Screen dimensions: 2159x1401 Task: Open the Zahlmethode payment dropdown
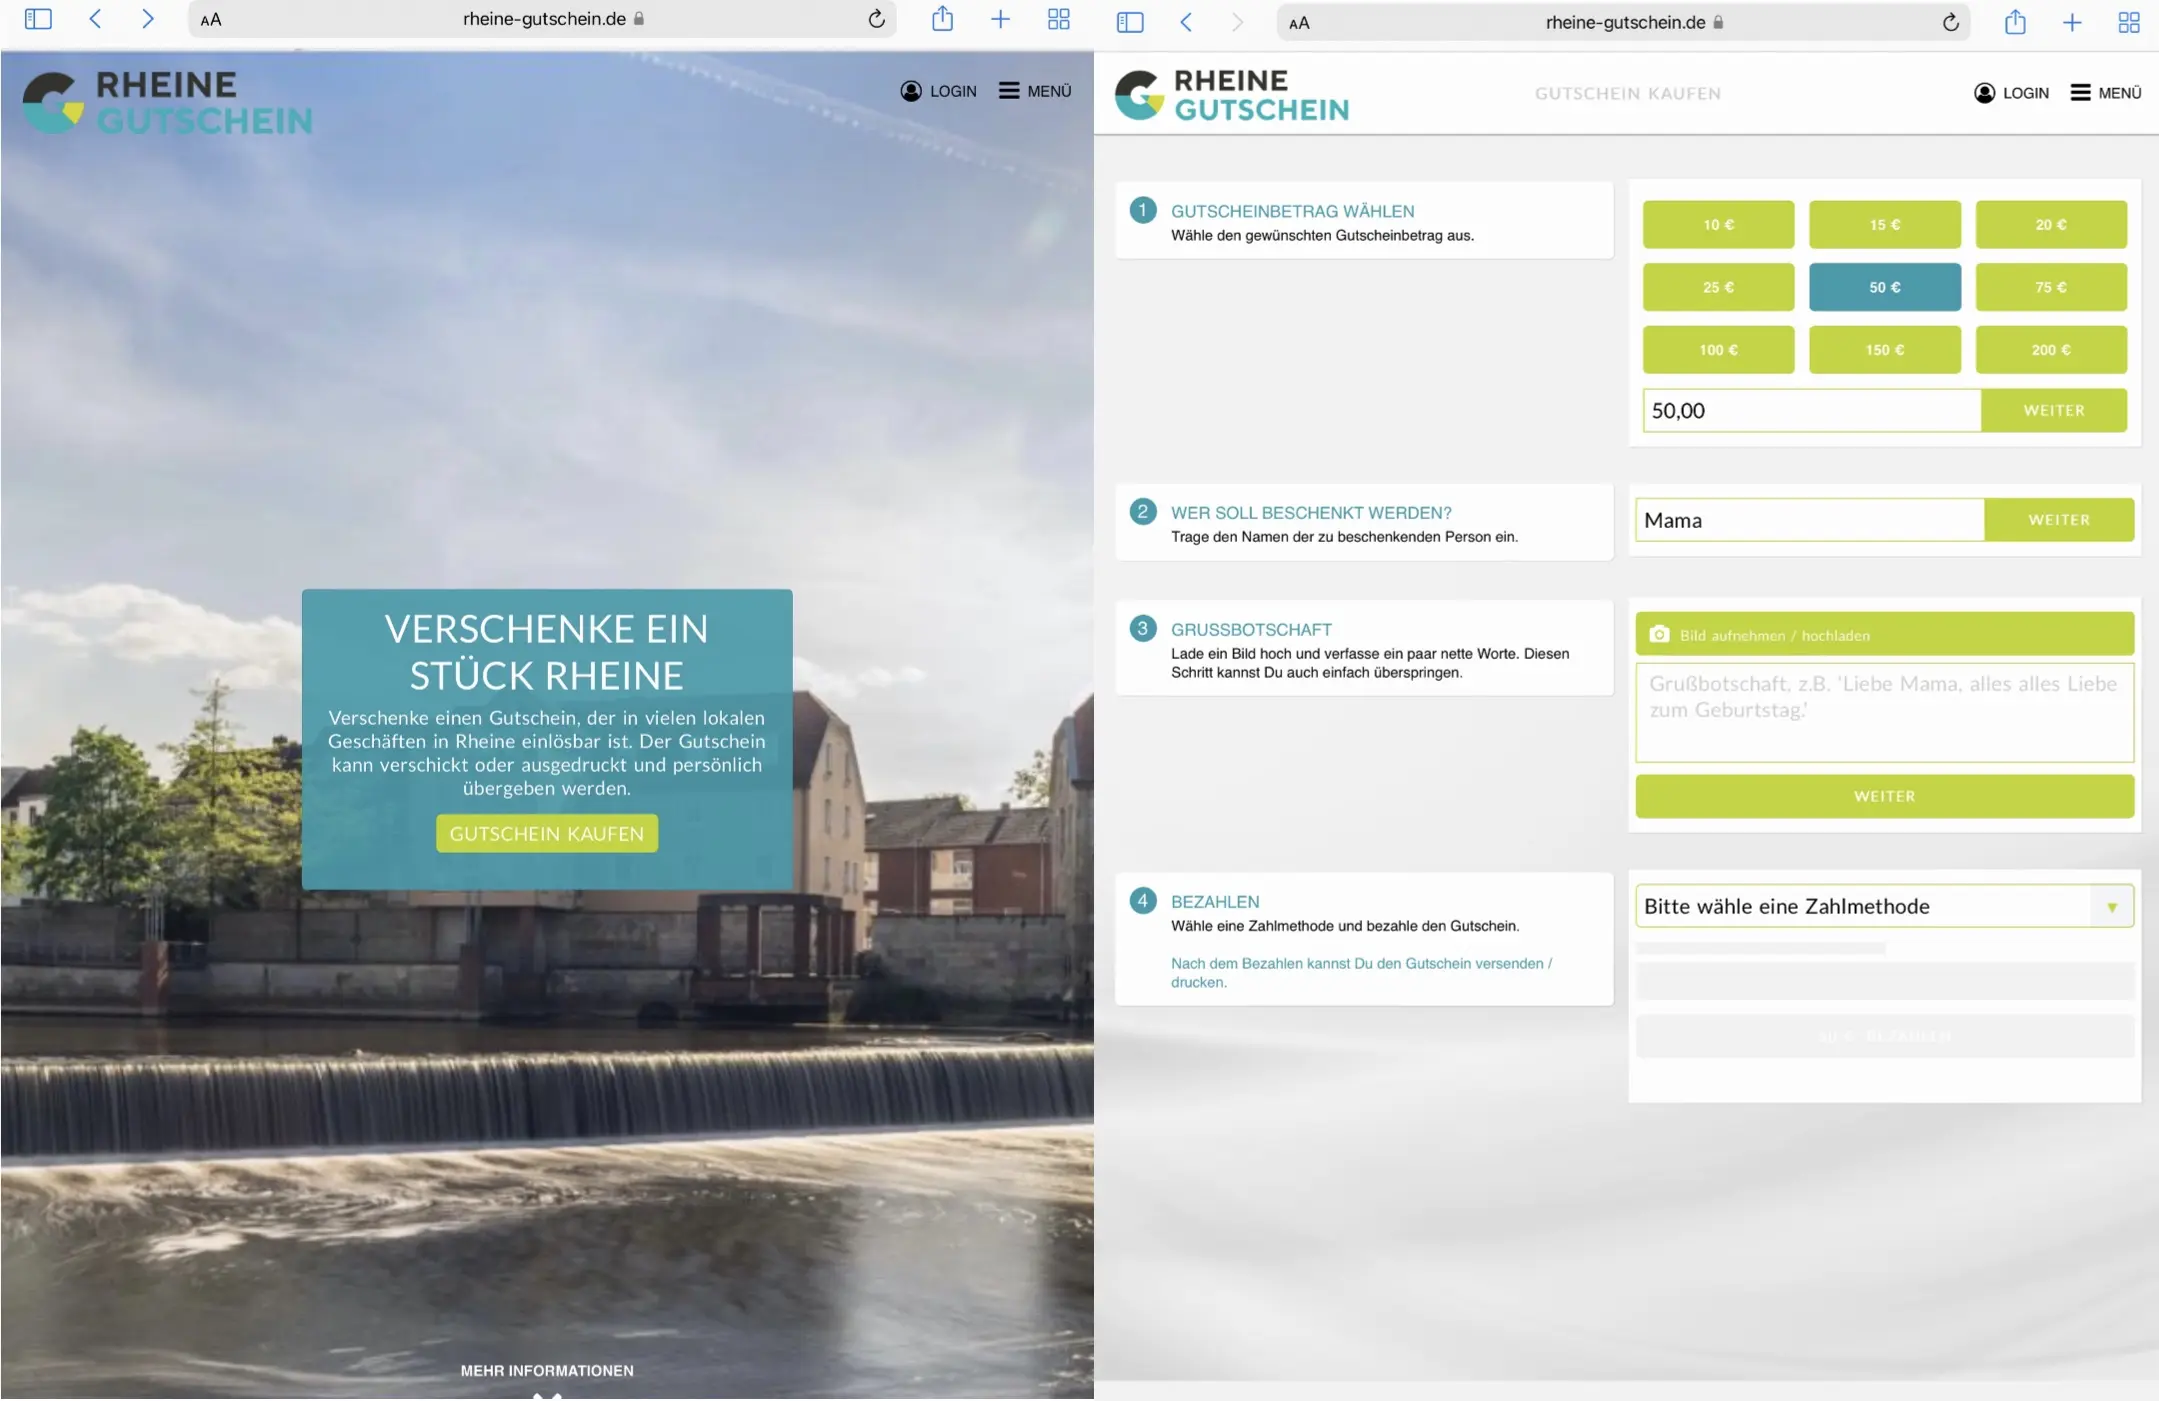[1884, 906]
